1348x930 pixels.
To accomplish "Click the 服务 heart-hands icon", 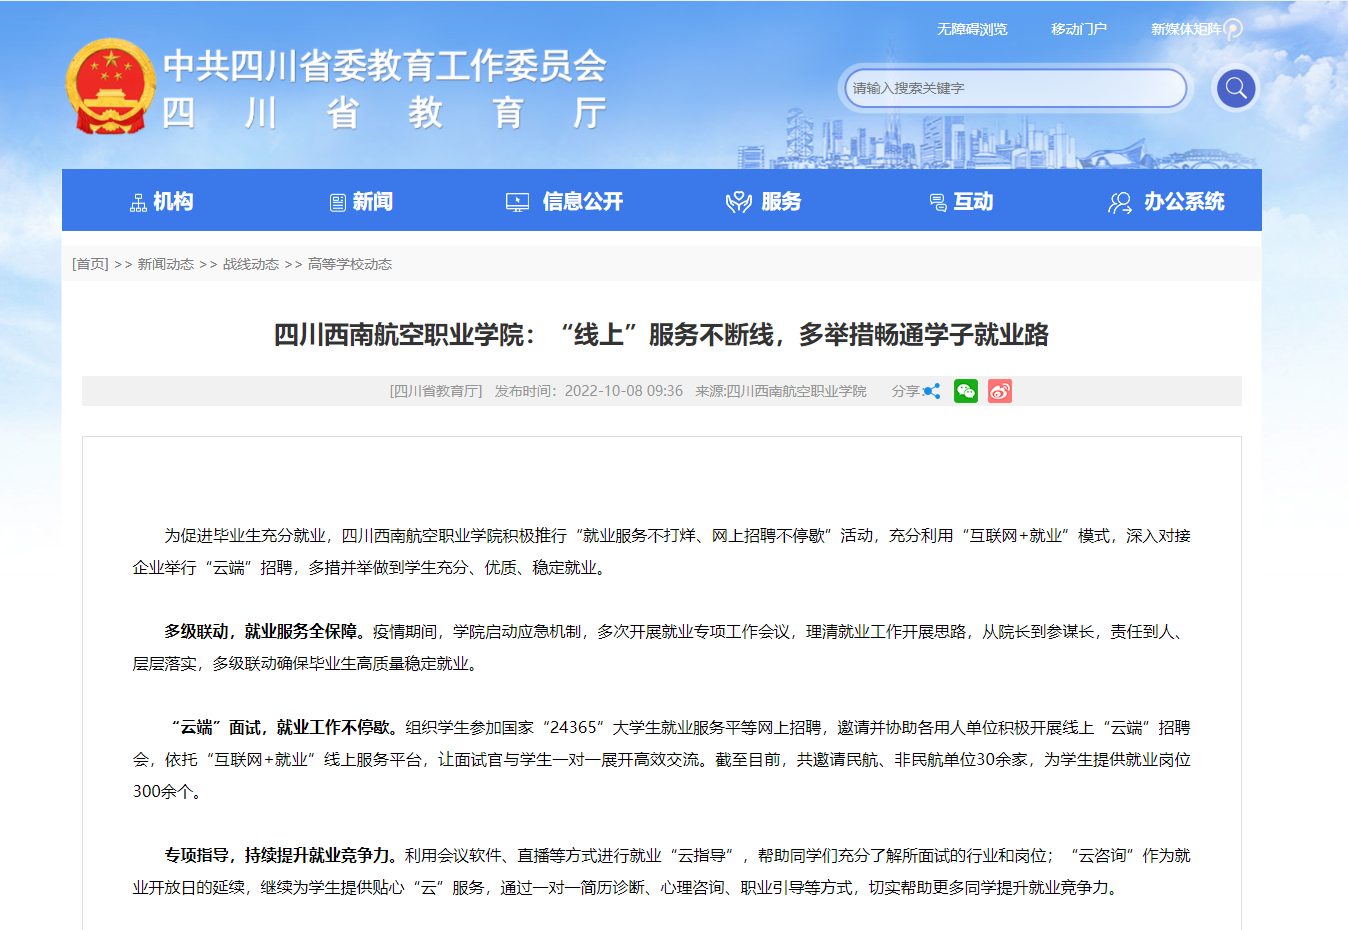I will click(738, 203).
